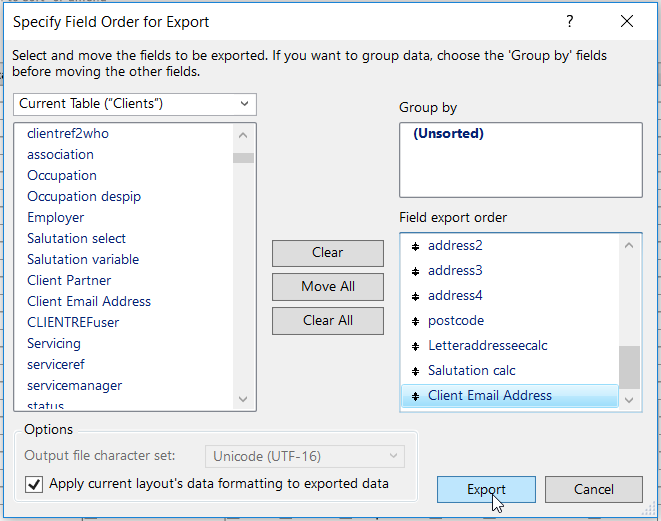Select the Occupation field in the list
661x521 pixels.
[x=62, y=175]
